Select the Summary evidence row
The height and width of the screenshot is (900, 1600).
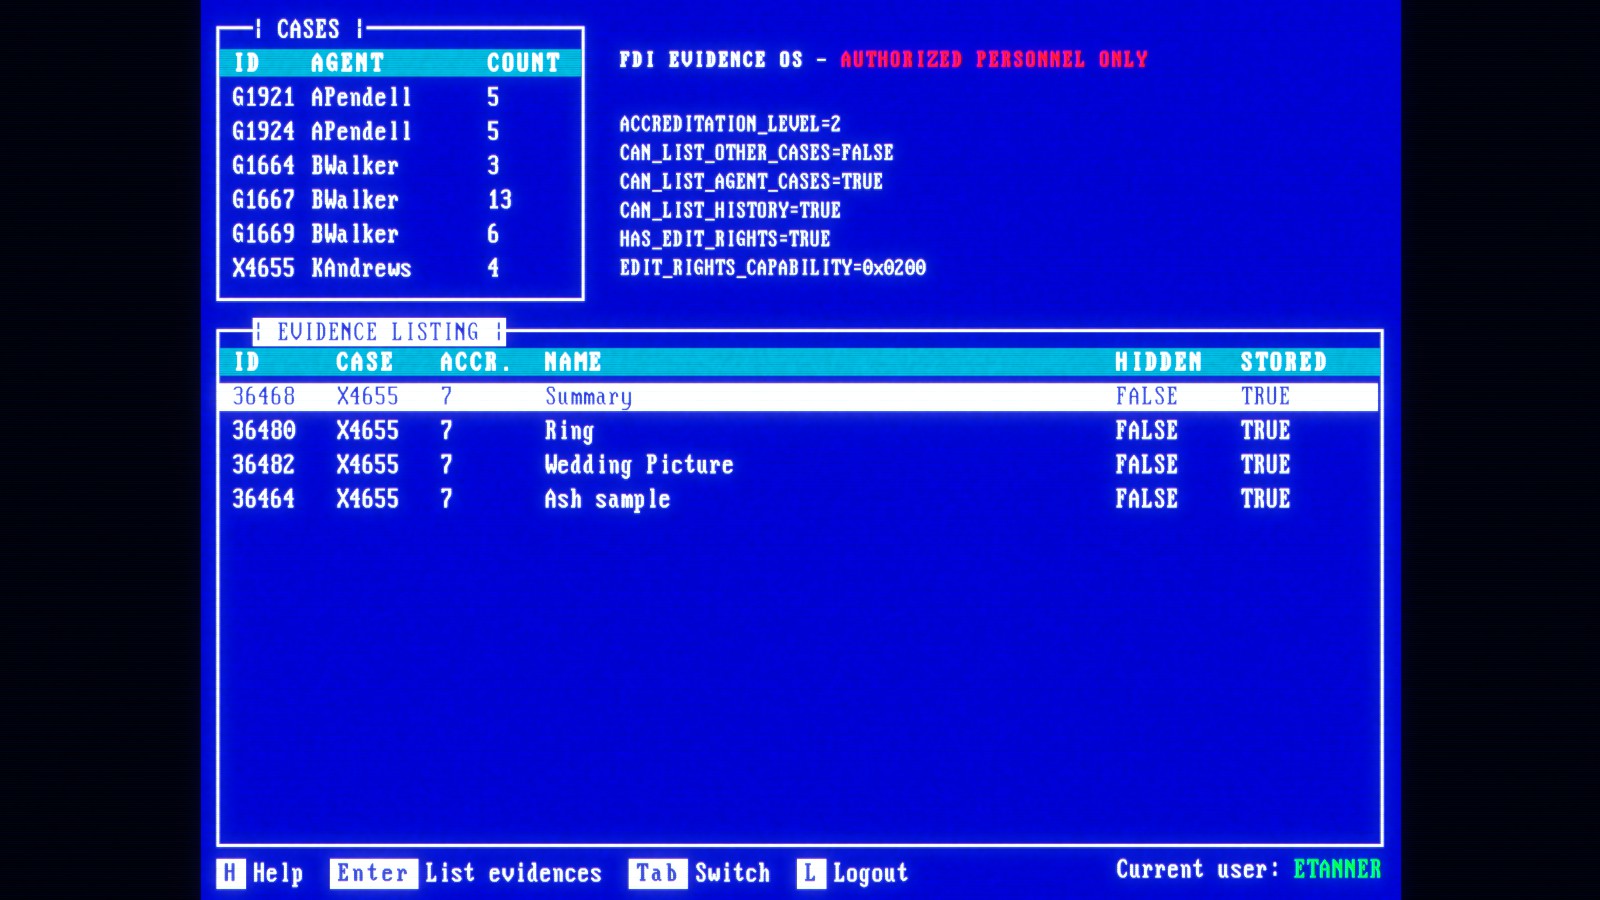pos(588,396)
